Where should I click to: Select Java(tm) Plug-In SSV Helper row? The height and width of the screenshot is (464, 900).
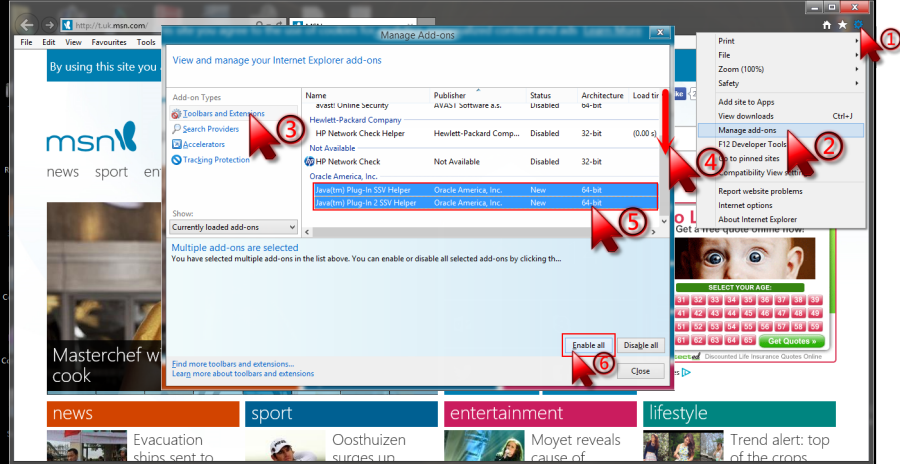coord(485,190)
